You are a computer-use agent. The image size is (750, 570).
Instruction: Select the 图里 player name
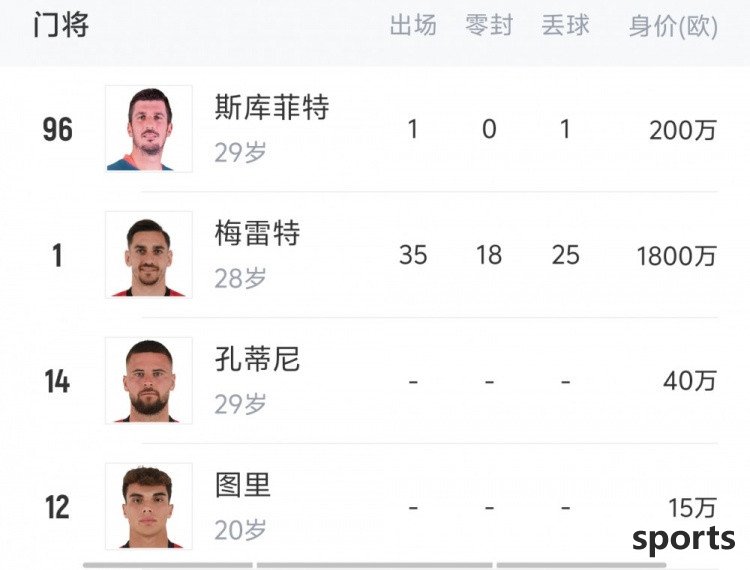tap(243, 484)
